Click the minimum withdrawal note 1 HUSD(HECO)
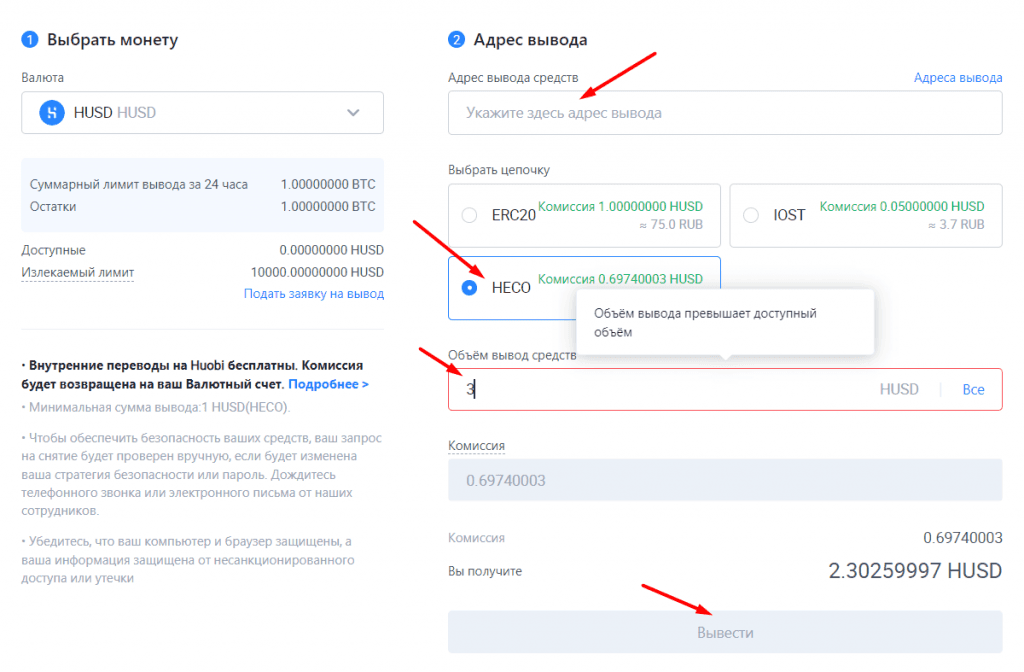This screenshot has height=672, width=1024. pyautogui.click(x=155, y=408)
